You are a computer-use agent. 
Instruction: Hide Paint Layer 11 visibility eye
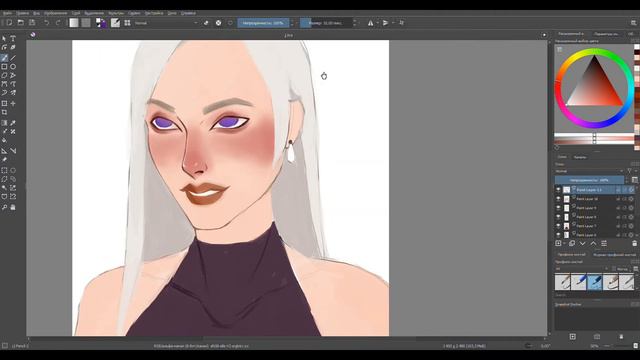(558, 189)
